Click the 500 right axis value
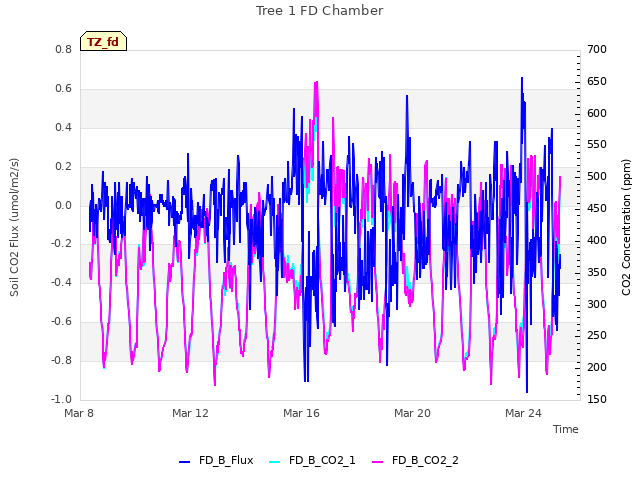 click(x=597, y=176)
